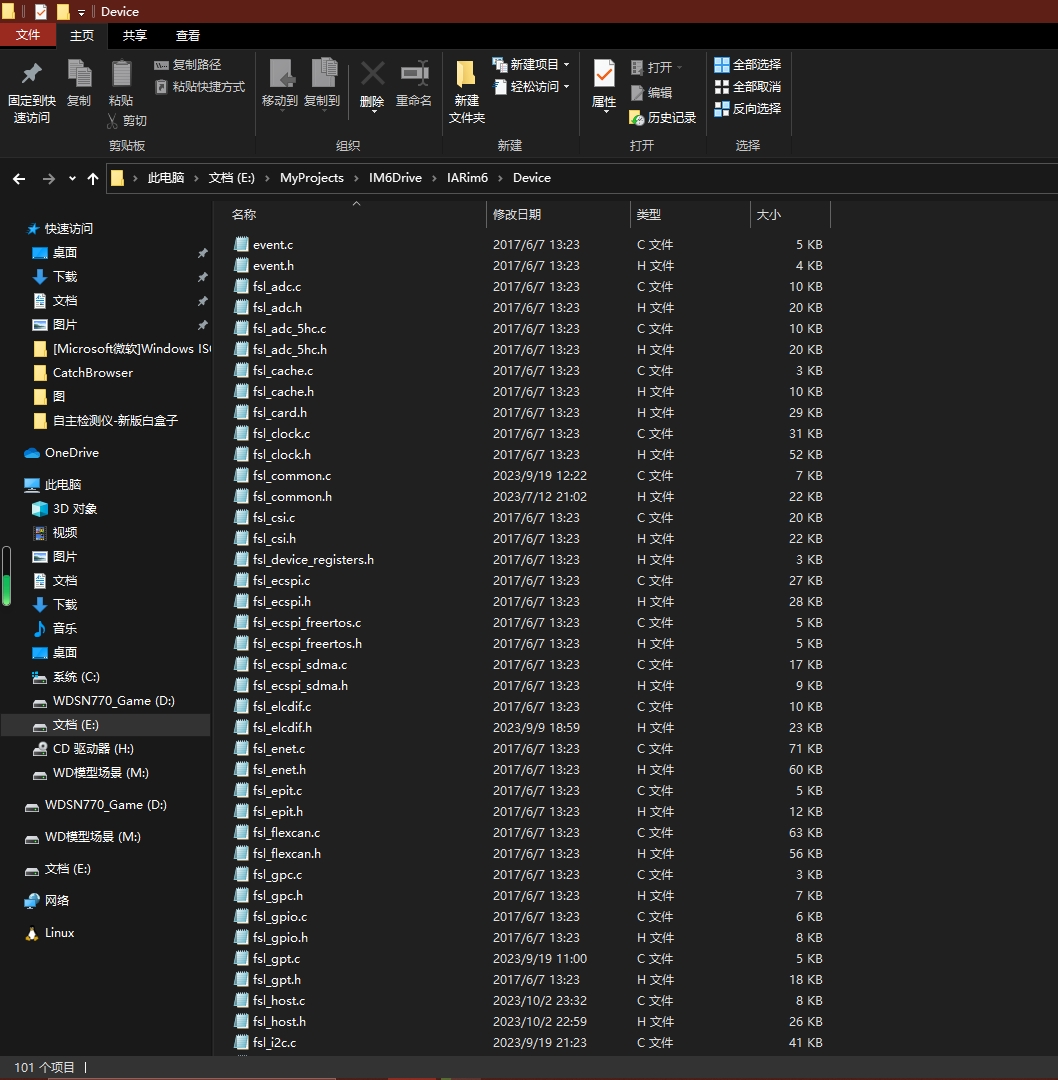This screenshot has height=1080, width=1058.
Task: Create a folder with 新建文件夹 icon
Action: tap(466, 73)
